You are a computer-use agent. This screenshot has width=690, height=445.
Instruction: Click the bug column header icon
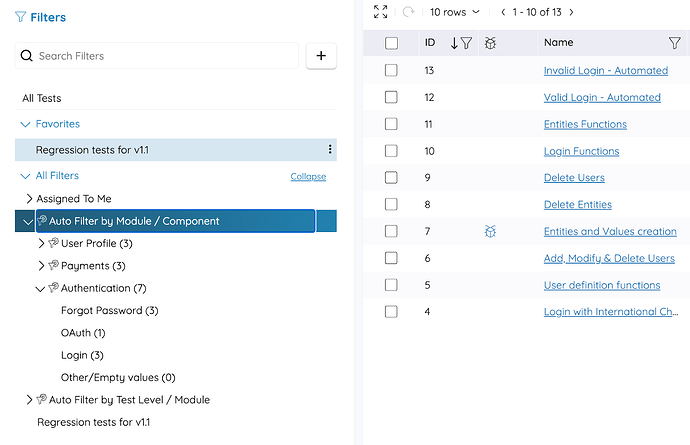coord(490,43)
